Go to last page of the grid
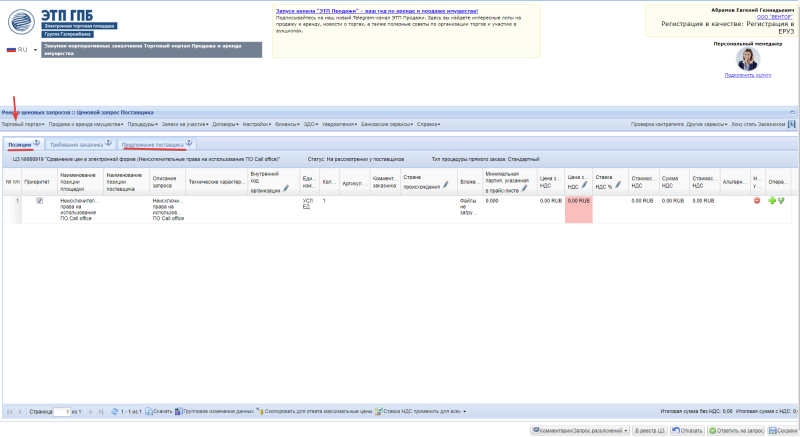The width and height of the screenshot is (800, 437). click(x=101, y=412)
